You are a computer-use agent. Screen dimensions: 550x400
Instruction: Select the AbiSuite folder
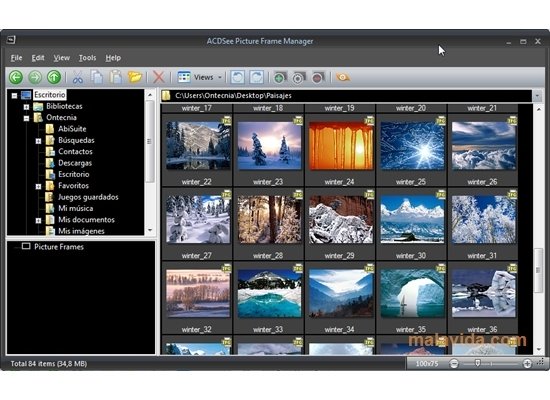(x=72, y=129)
